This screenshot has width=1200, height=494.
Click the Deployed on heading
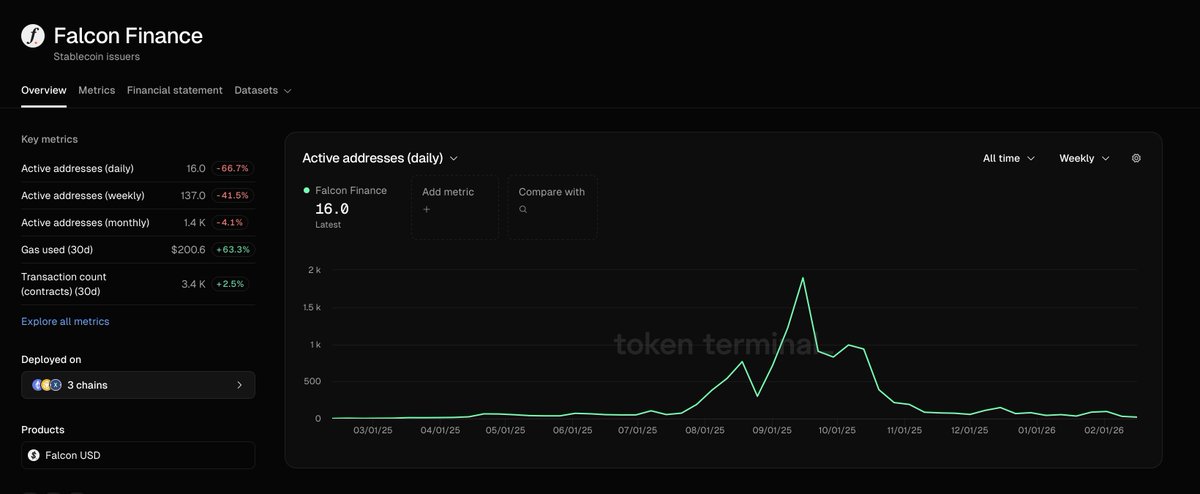[x=49, y=359]
